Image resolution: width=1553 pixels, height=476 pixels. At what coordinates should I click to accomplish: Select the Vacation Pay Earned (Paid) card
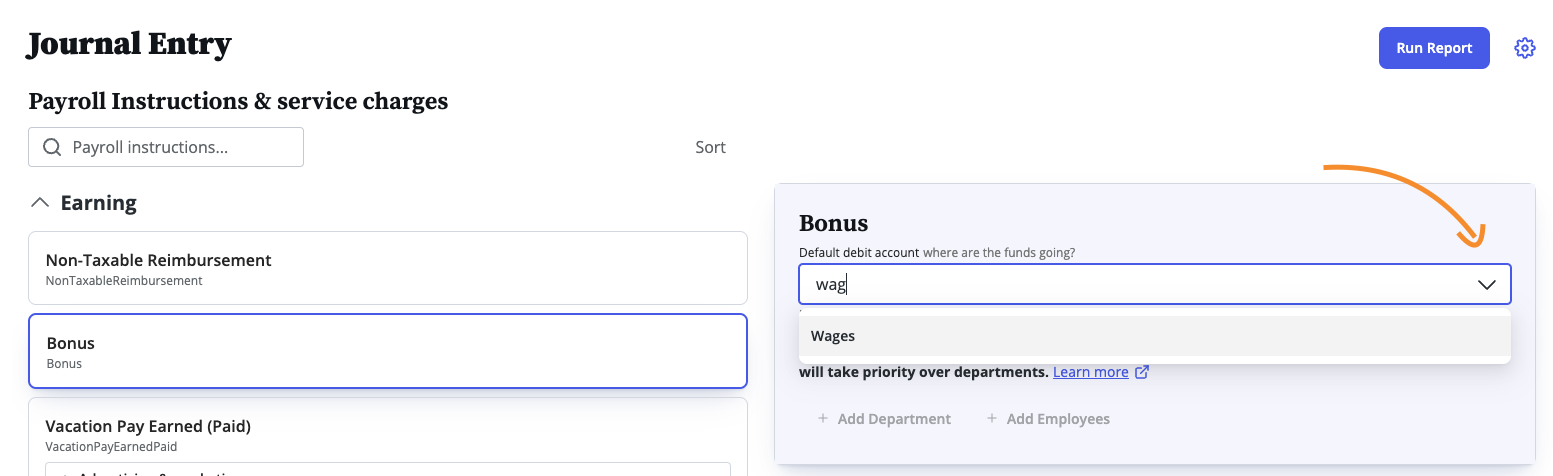click(x=388, y=436)
